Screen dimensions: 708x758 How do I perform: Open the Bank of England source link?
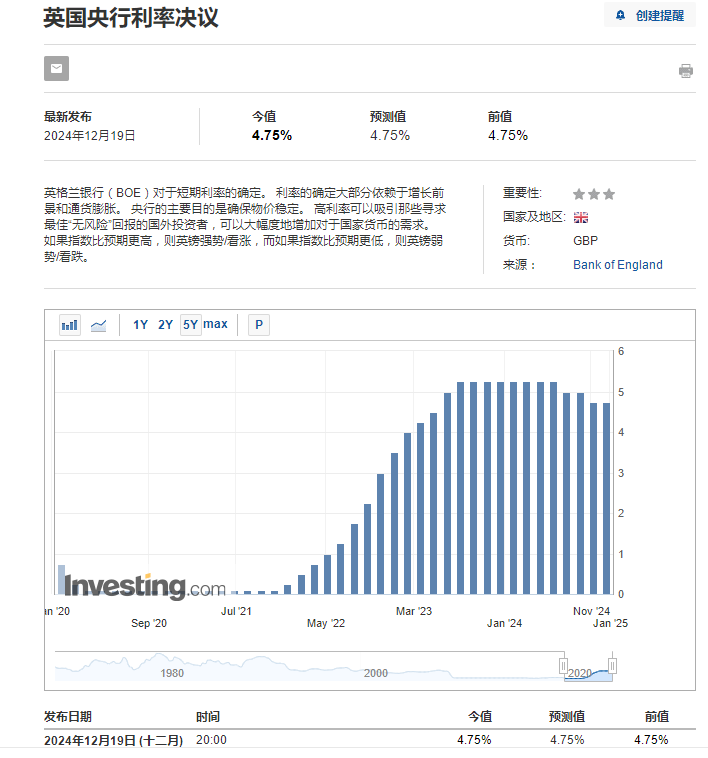coord(617,265)
